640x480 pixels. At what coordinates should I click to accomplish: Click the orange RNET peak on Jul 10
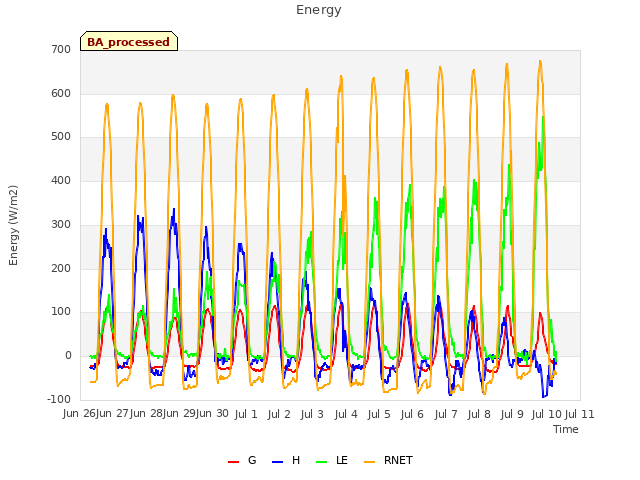tap(540, 62)
